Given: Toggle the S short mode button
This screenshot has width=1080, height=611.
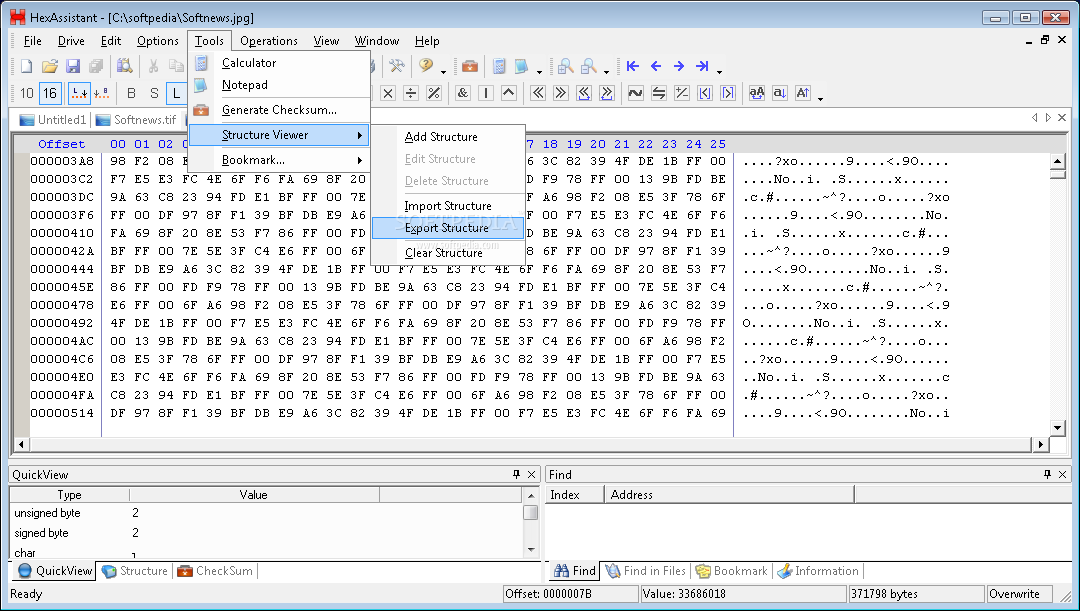Looking at the screenshot, I should pyautogui.click(x=154, y=93).
